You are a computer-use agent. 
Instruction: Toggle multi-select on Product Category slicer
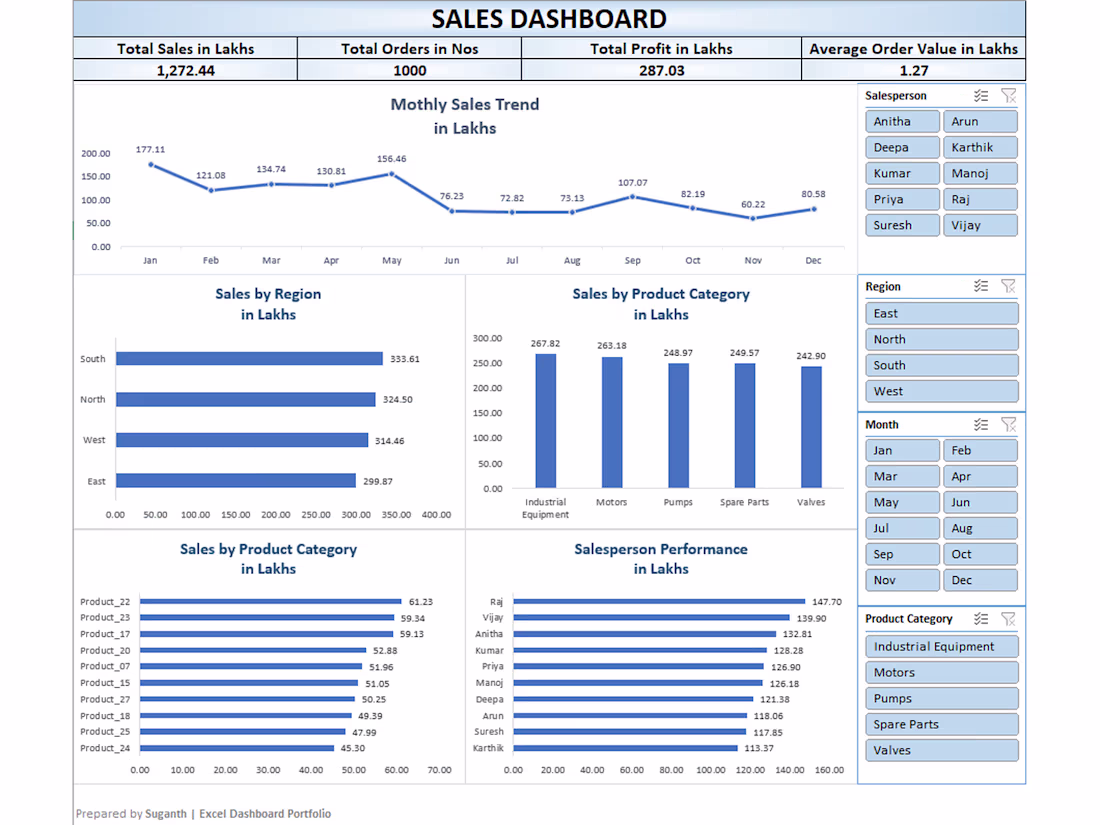click(x=981, y=619)
